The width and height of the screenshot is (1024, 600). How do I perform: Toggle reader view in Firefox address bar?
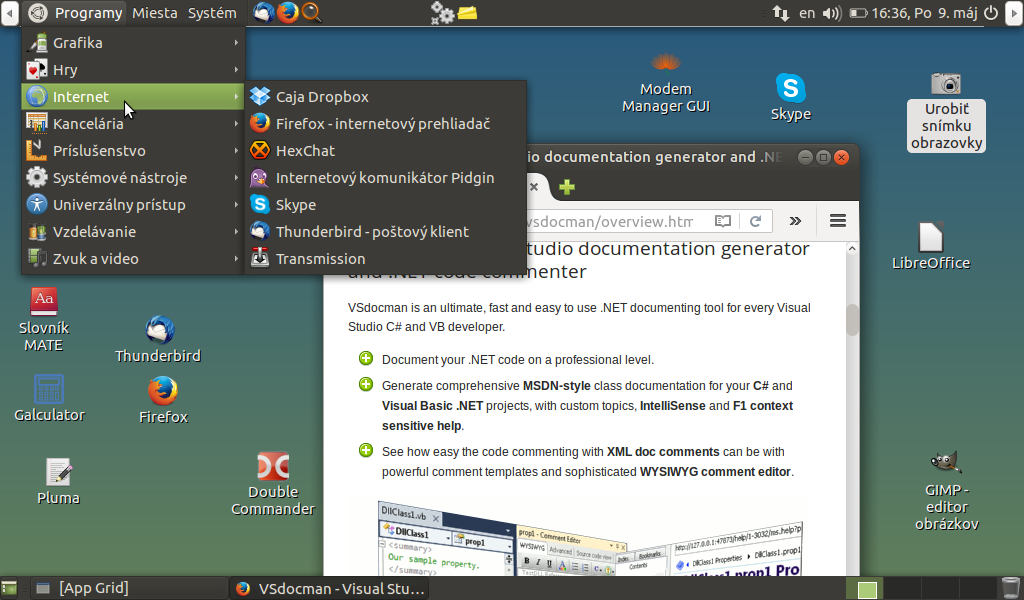(722, 221)
